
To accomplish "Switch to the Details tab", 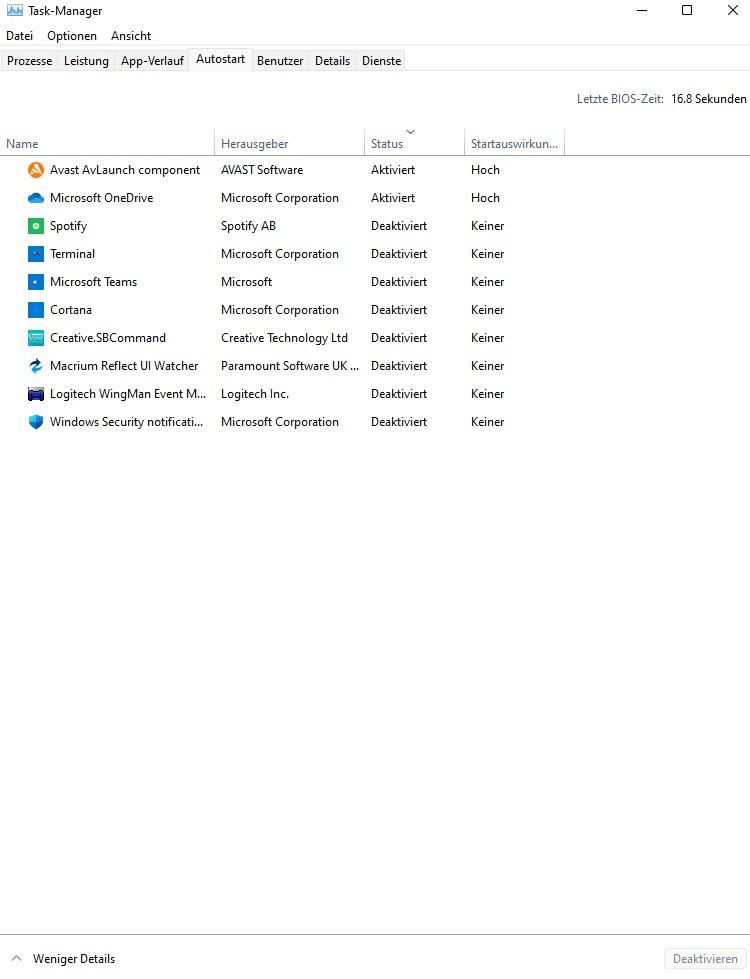I will pyautogui.click(x=332, y=61).
